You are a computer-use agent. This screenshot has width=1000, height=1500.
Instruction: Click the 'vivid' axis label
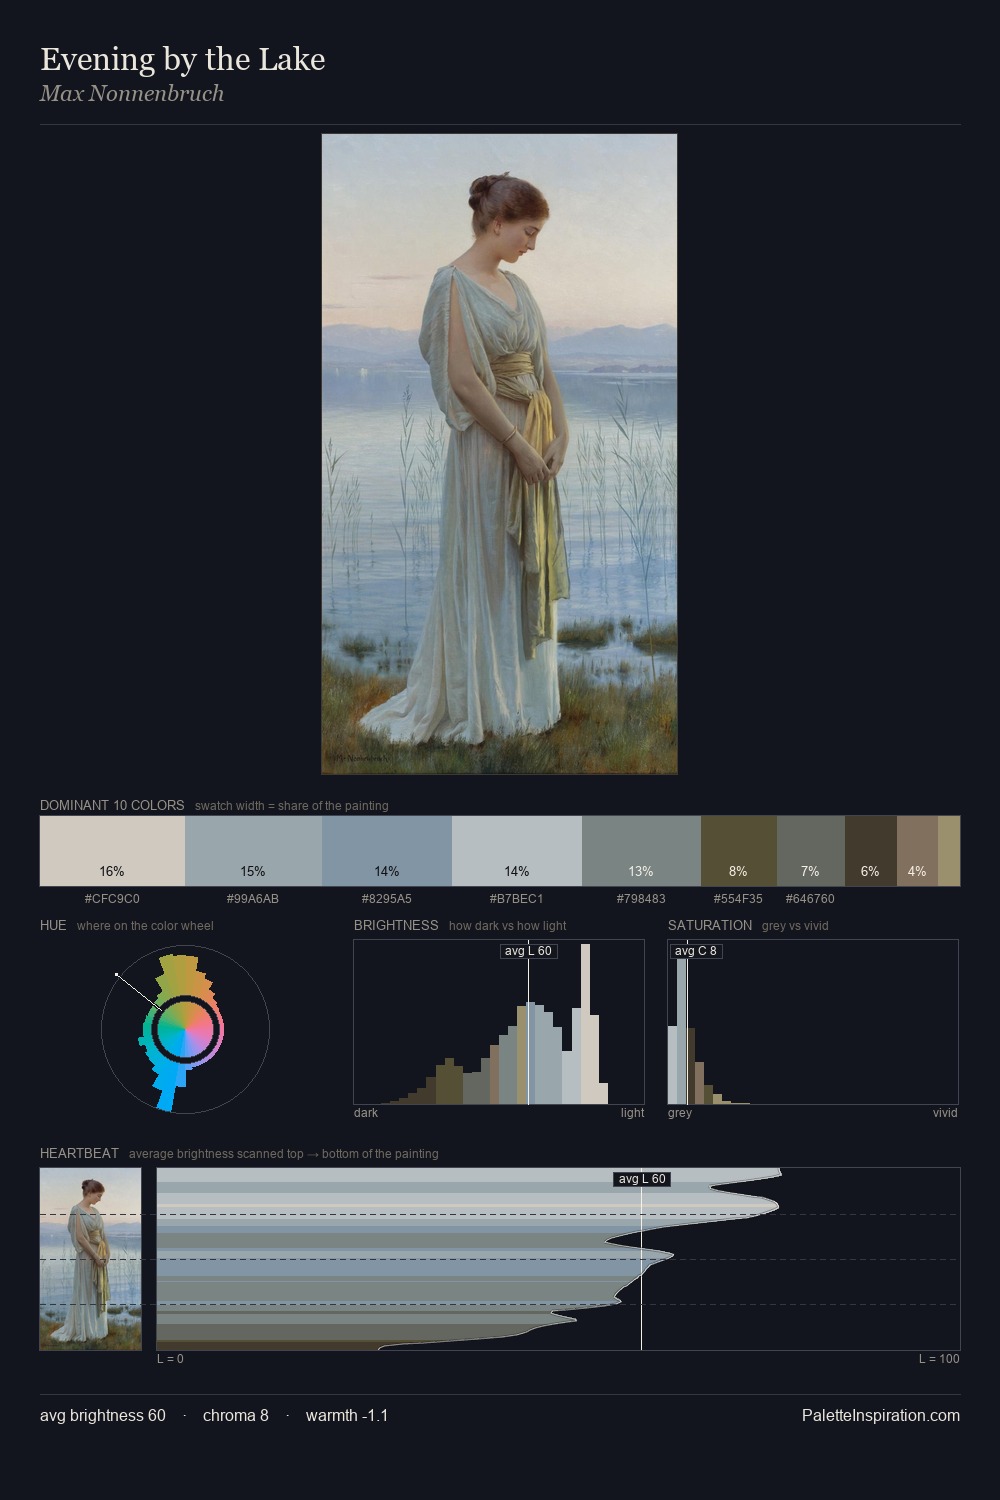coord(945,1113)
